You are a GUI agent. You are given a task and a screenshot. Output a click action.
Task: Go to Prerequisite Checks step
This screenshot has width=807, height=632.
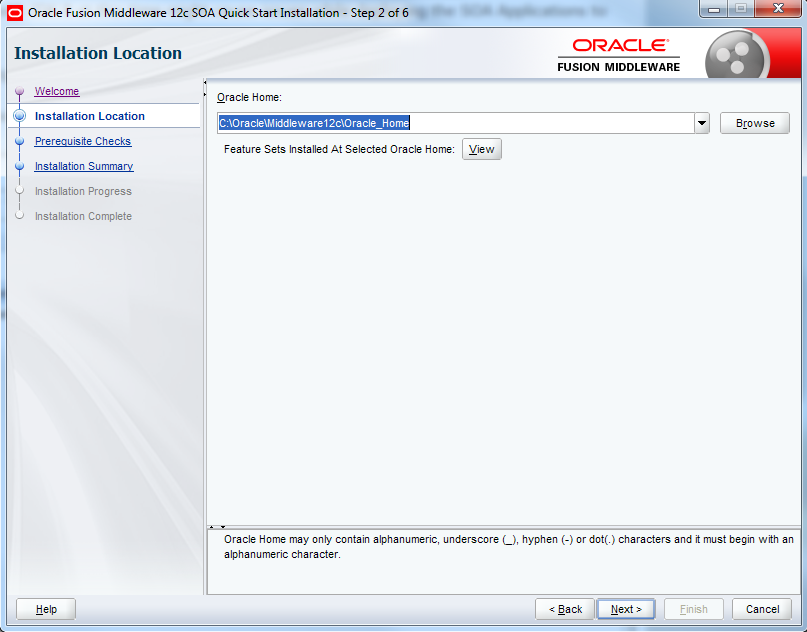pyautogui.click(x=83, y=141)
